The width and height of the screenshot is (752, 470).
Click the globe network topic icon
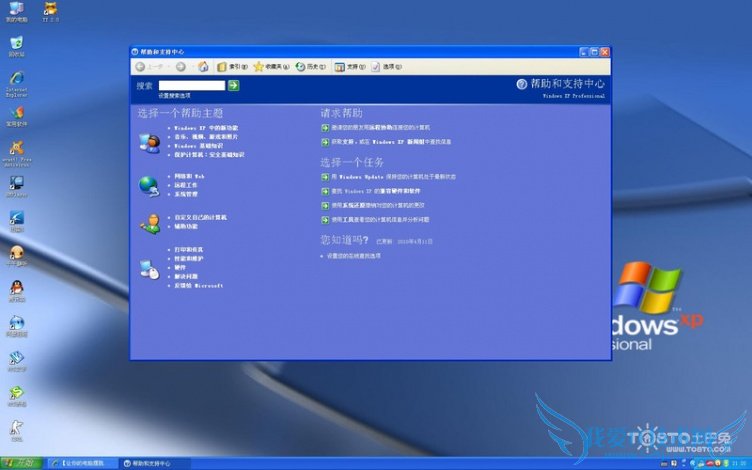click(149, 186)
